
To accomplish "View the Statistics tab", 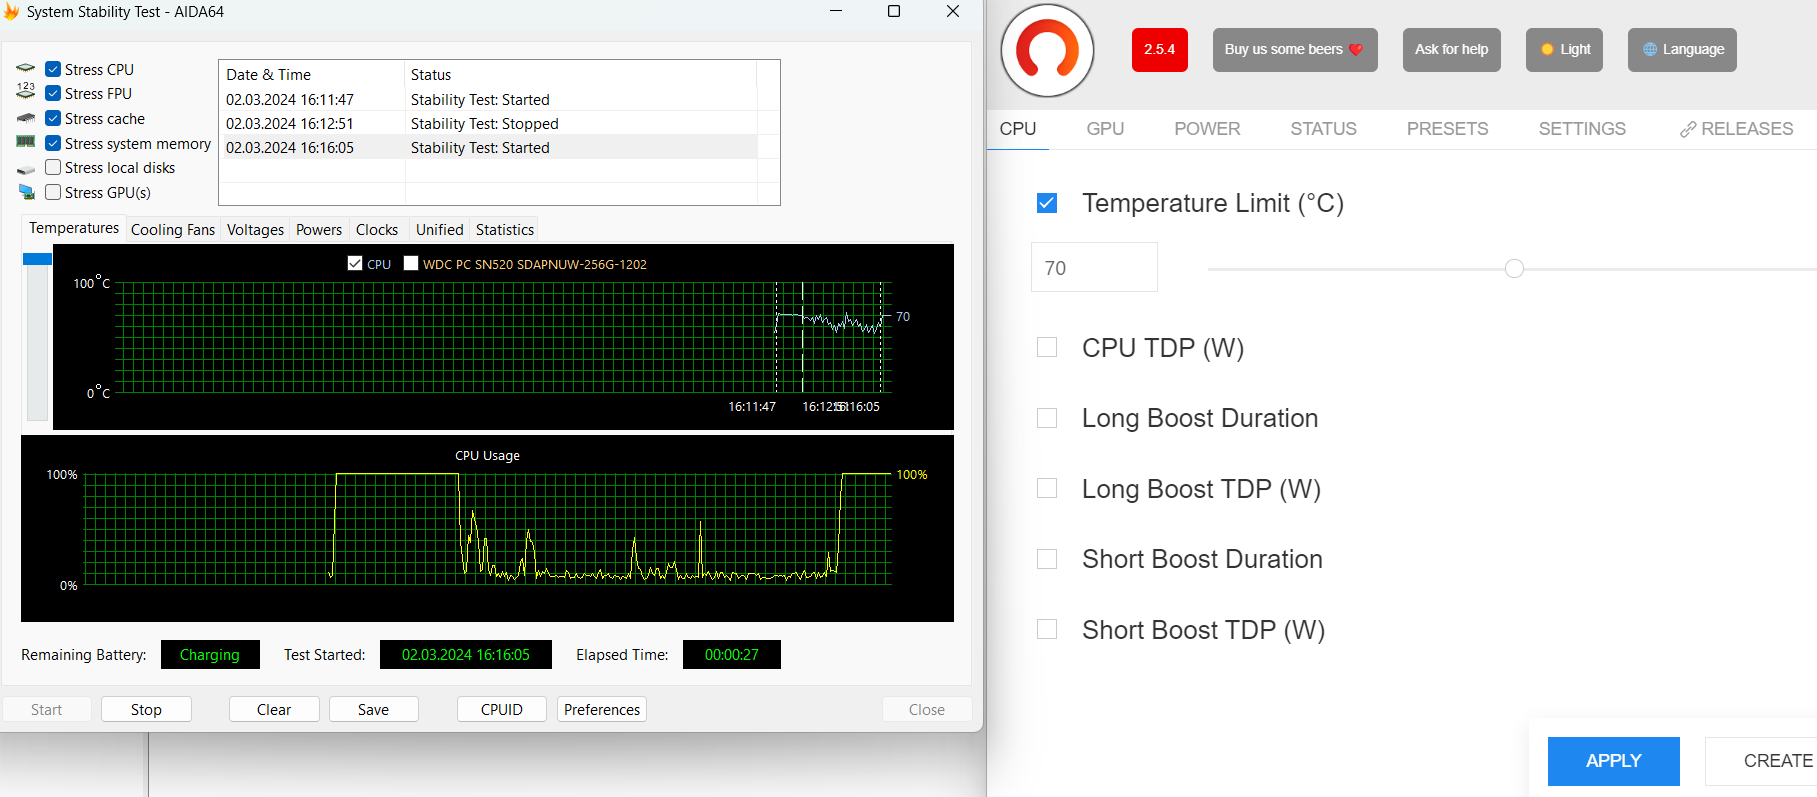I will [x=505, y=230].
